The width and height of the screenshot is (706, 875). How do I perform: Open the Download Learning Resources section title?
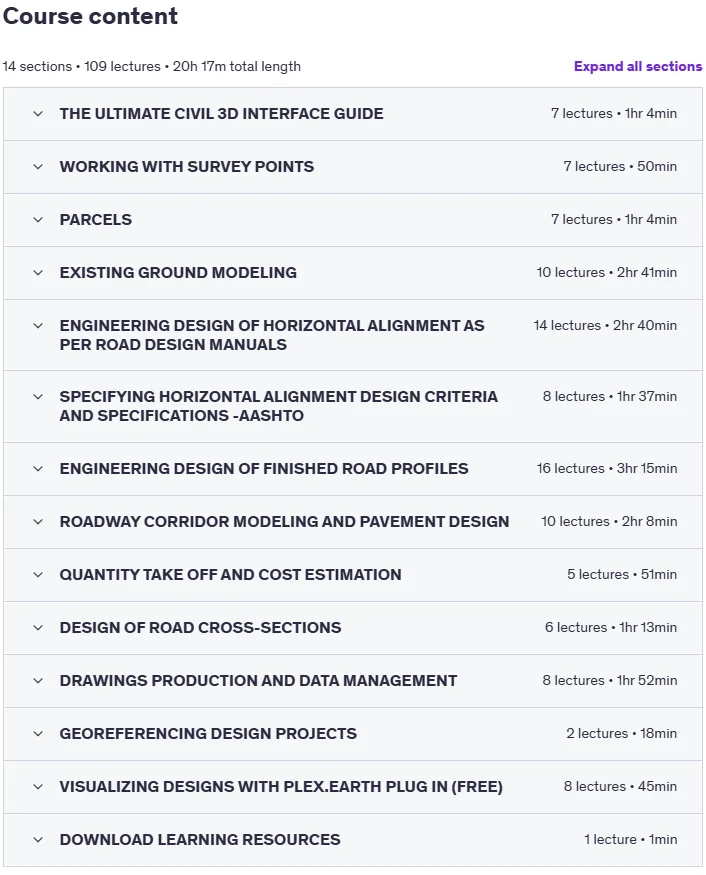pos(200,840)
